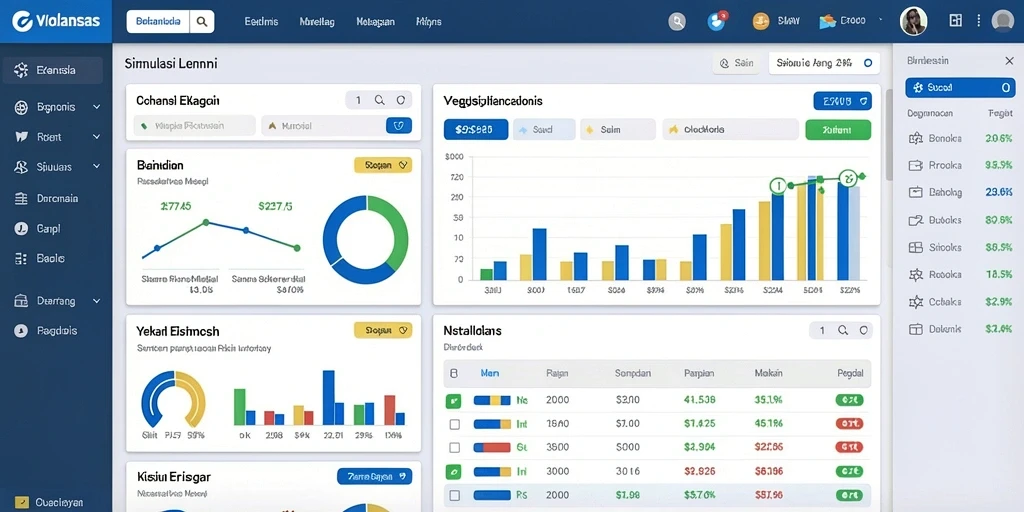Image resolution: width=1024 pixels, height=512 pixels.
Task: Click the search magnifier icon beside Bekantada
Action: 202,22
